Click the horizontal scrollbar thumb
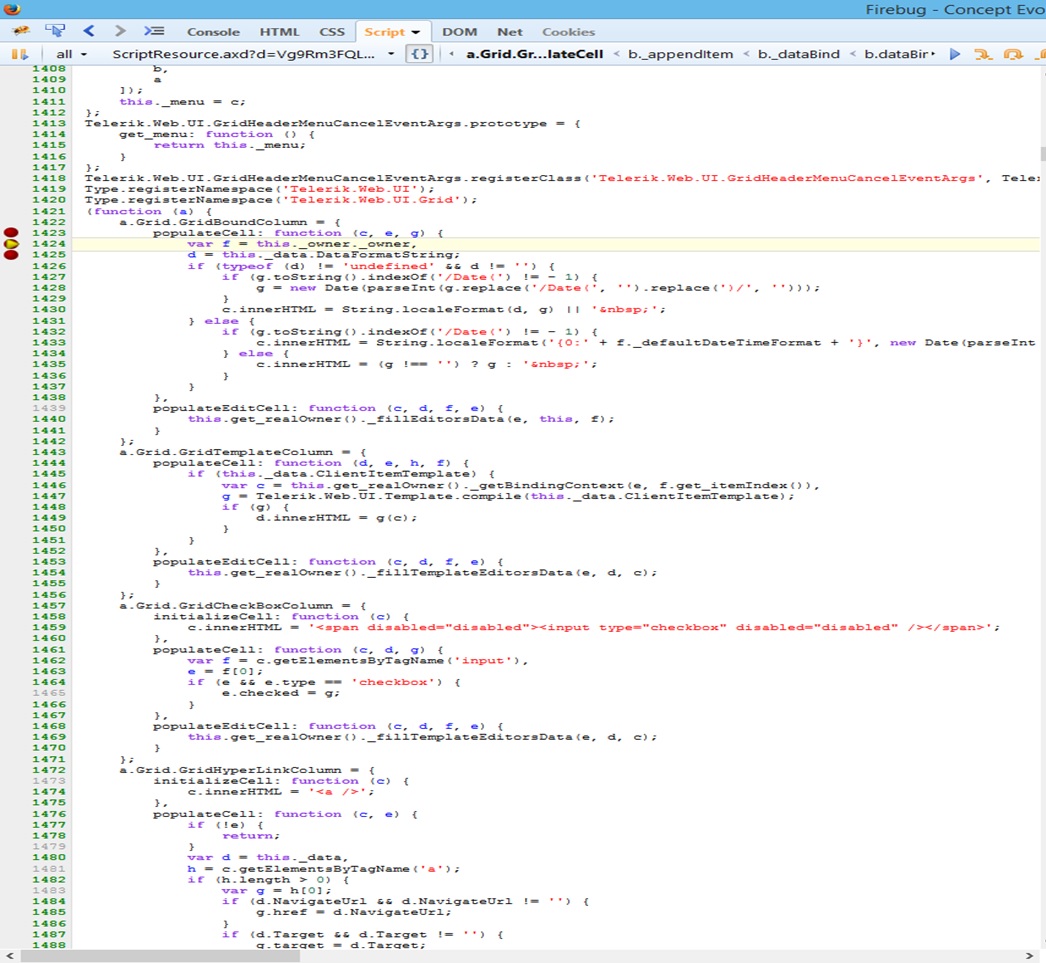The image size is (1046, 963). click(160, 956)
